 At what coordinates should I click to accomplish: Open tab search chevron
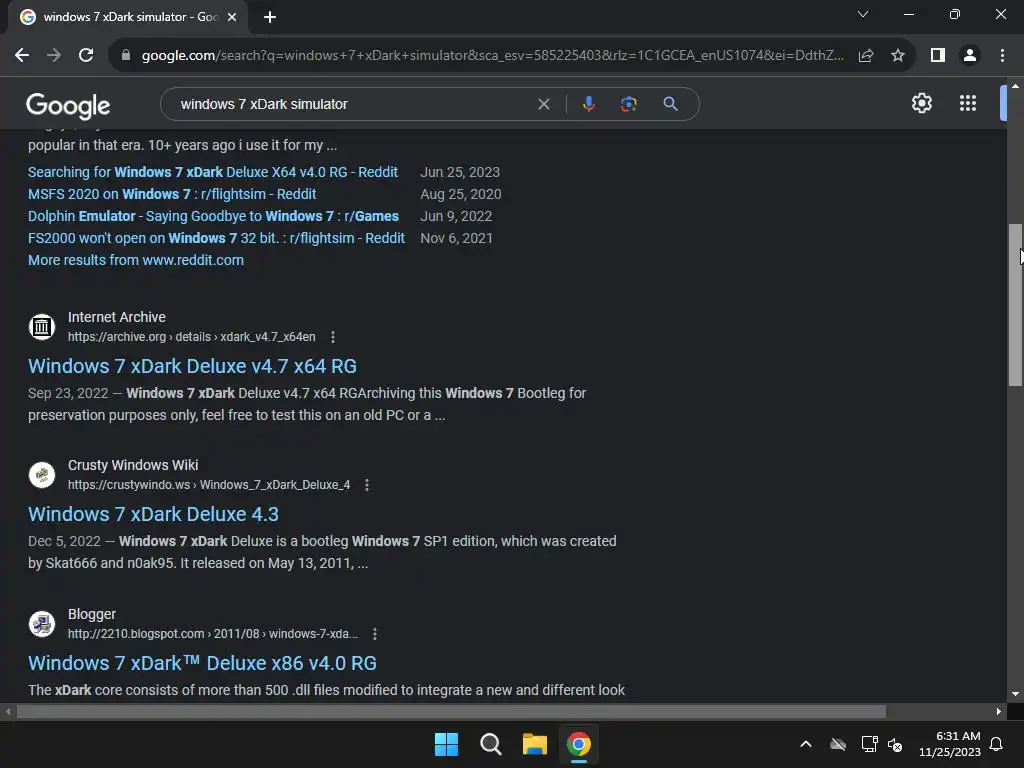863,14
